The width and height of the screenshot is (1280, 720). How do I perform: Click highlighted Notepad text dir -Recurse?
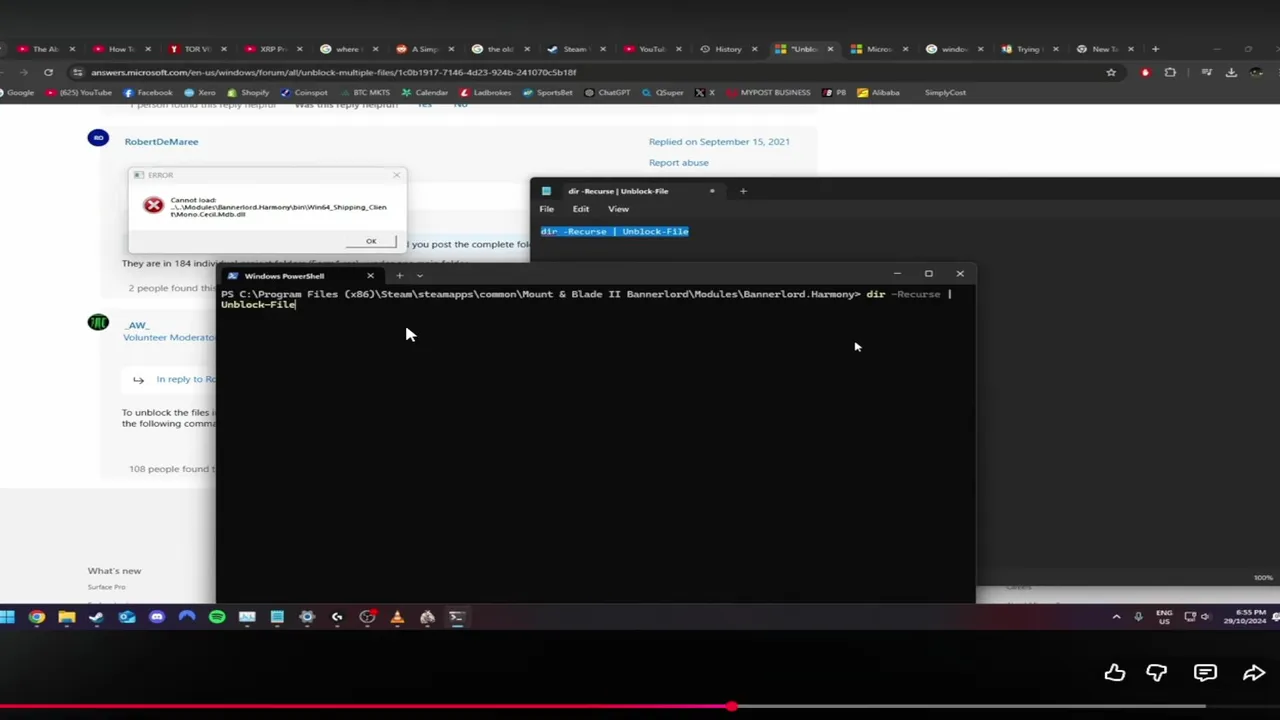click(614, 231)
